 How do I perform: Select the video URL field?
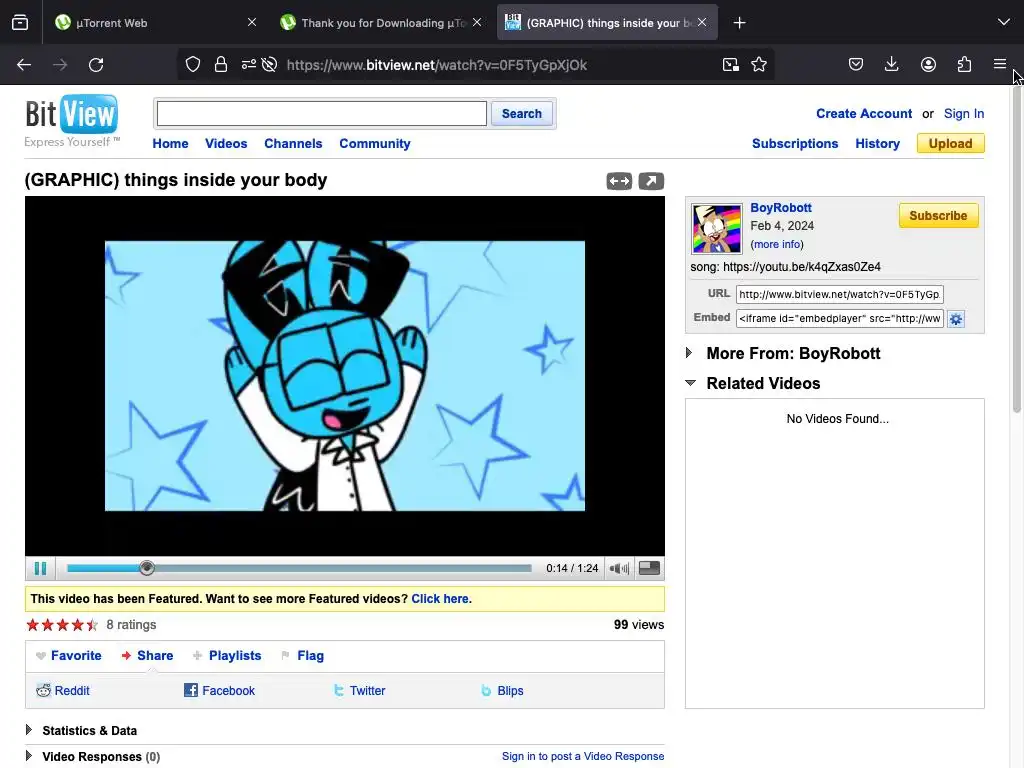click(x=840, y=295)
